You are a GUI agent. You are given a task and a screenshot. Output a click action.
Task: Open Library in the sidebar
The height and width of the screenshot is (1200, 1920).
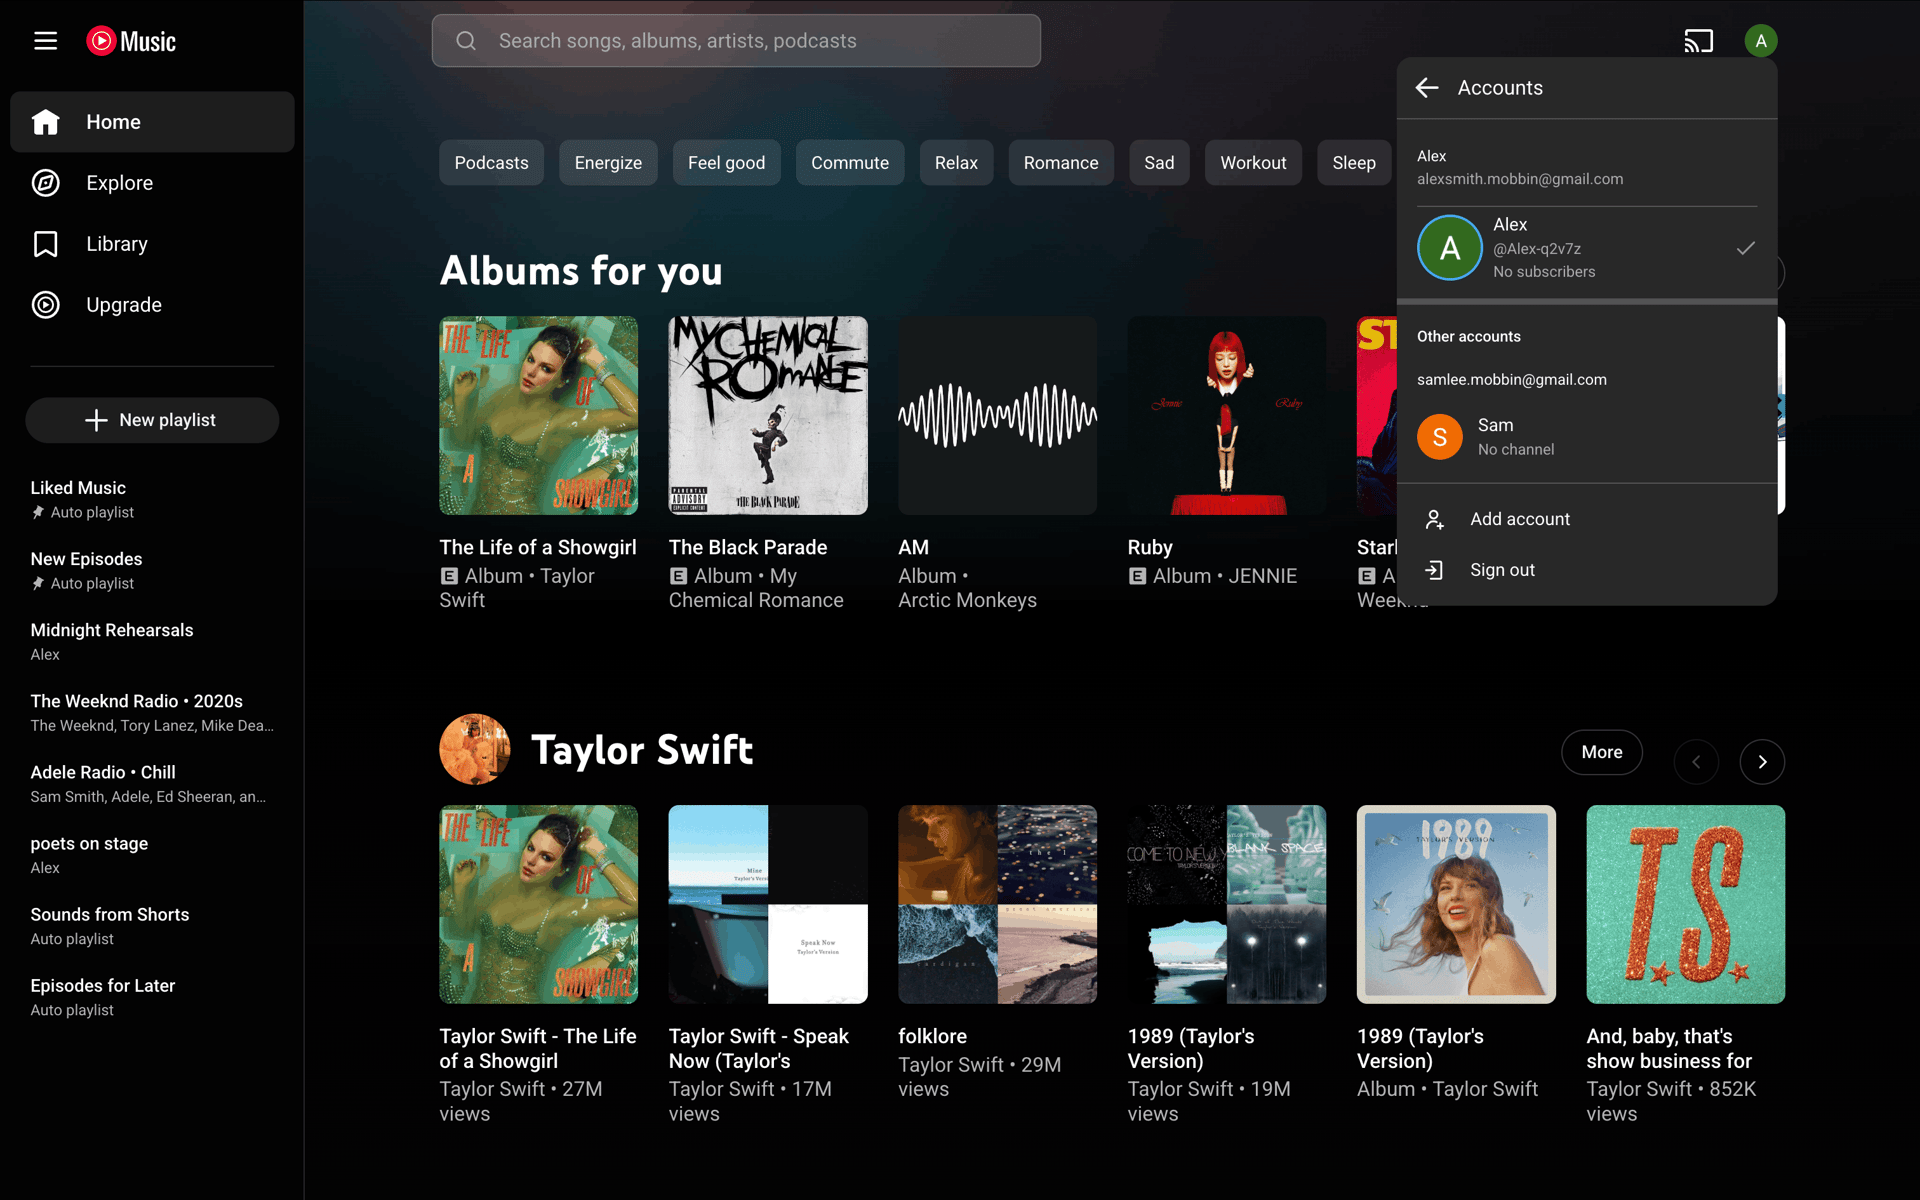pos(152,244)
